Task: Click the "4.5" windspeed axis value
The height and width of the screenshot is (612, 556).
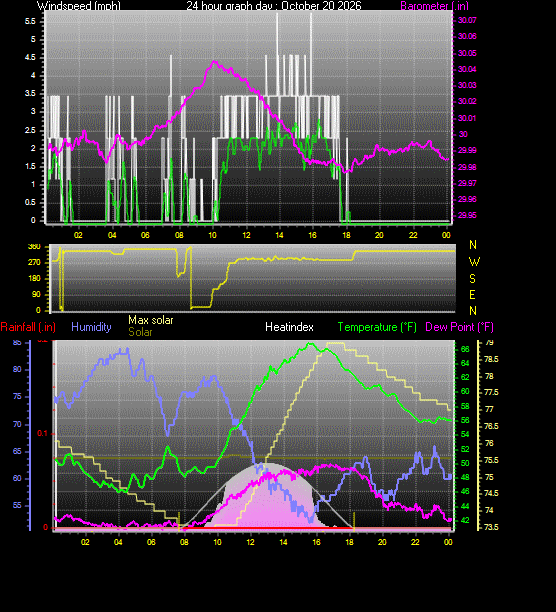Action: point(30,57)
